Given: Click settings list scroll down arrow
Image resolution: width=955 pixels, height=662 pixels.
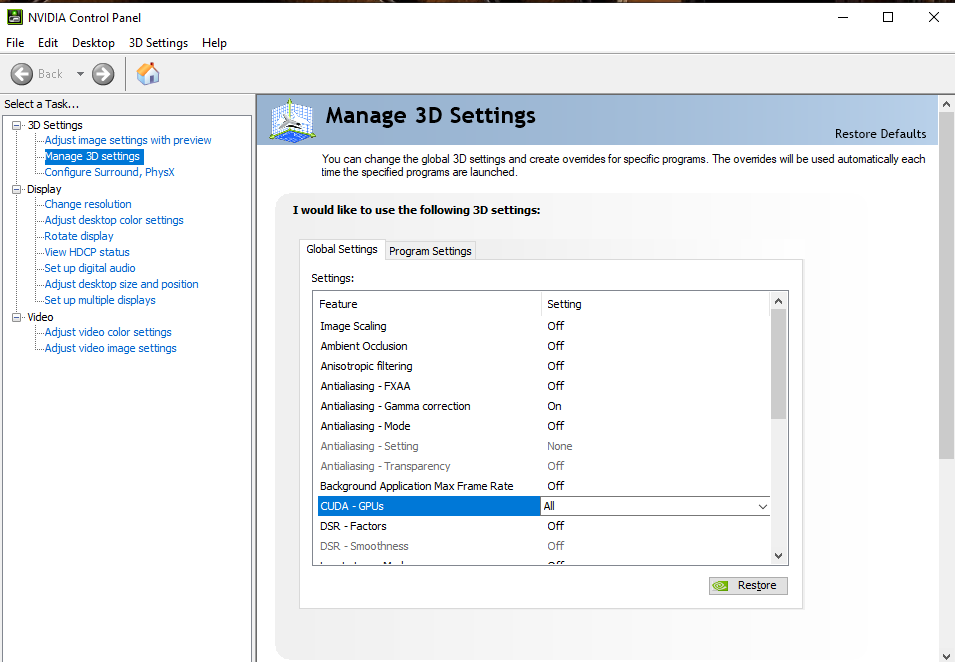Looking at the screenshot, I should (x=778, y=555).
